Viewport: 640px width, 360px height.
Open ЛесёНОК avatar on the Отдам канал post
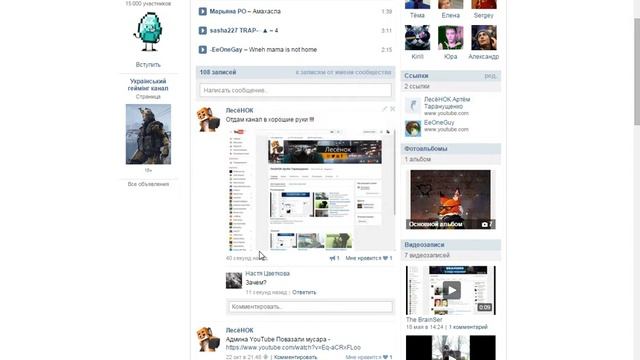pyautogui.click(x=208, y=119)
